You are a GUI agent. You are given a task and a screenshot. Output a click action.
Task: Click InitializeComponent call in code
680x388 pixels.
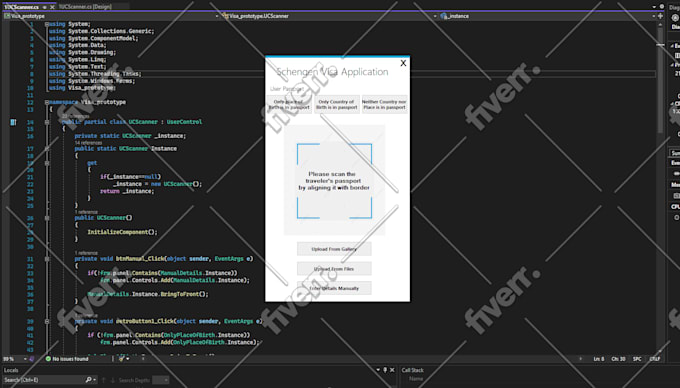122,232
